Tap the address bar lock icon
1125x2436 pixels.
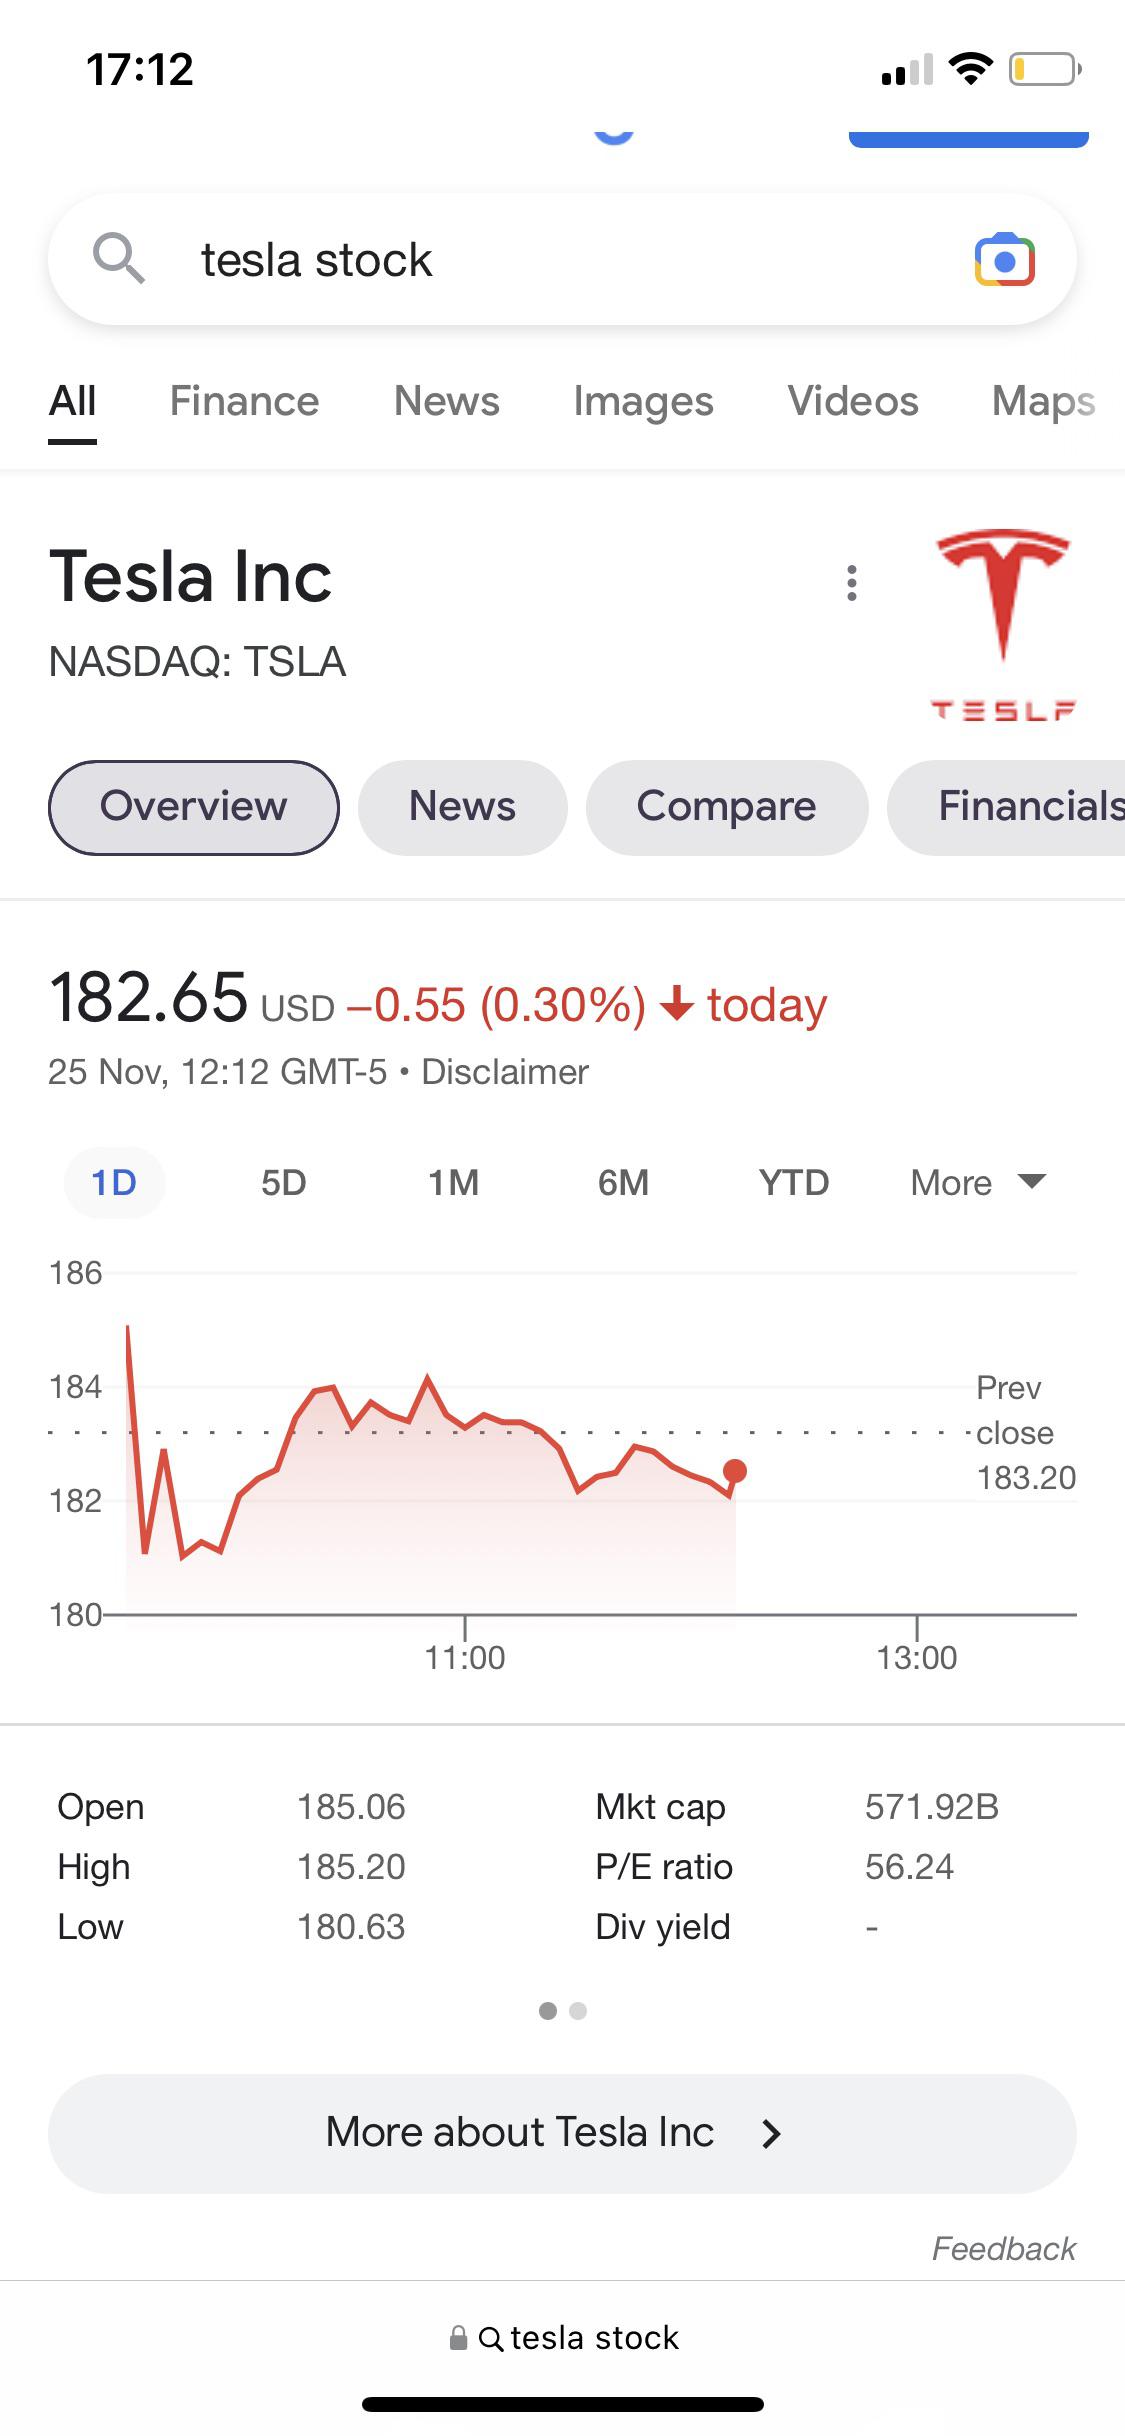click(x=458, y=2338)
